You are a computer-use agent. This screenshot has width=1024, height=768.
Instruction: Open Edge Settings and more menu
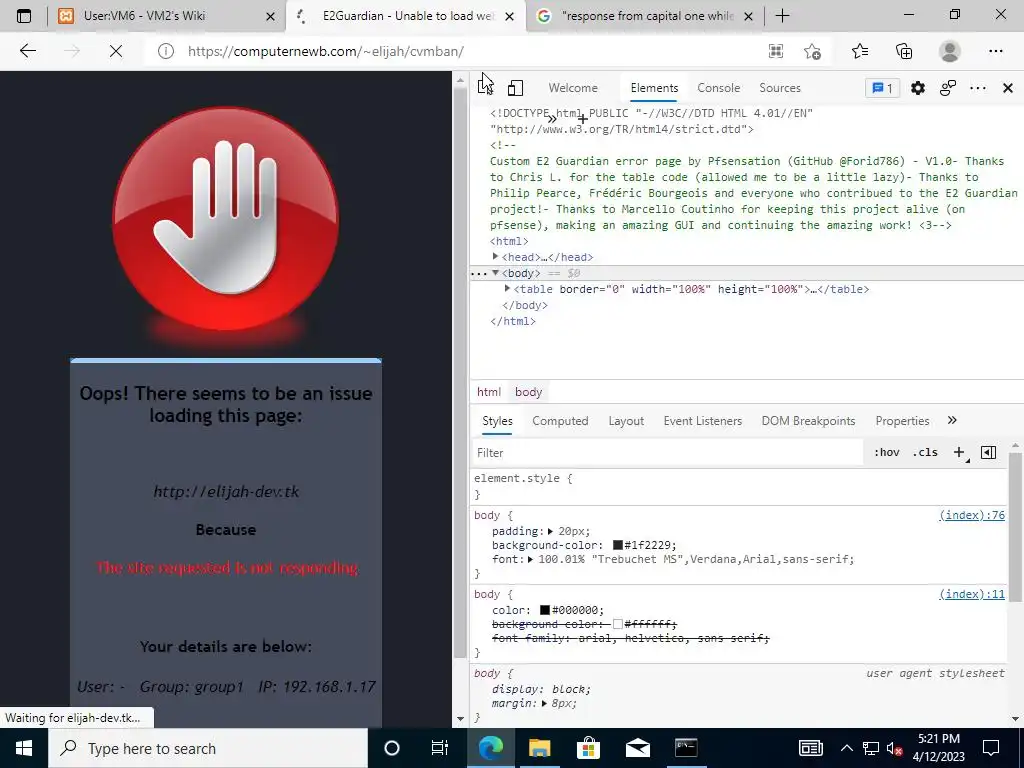(995, 51)
